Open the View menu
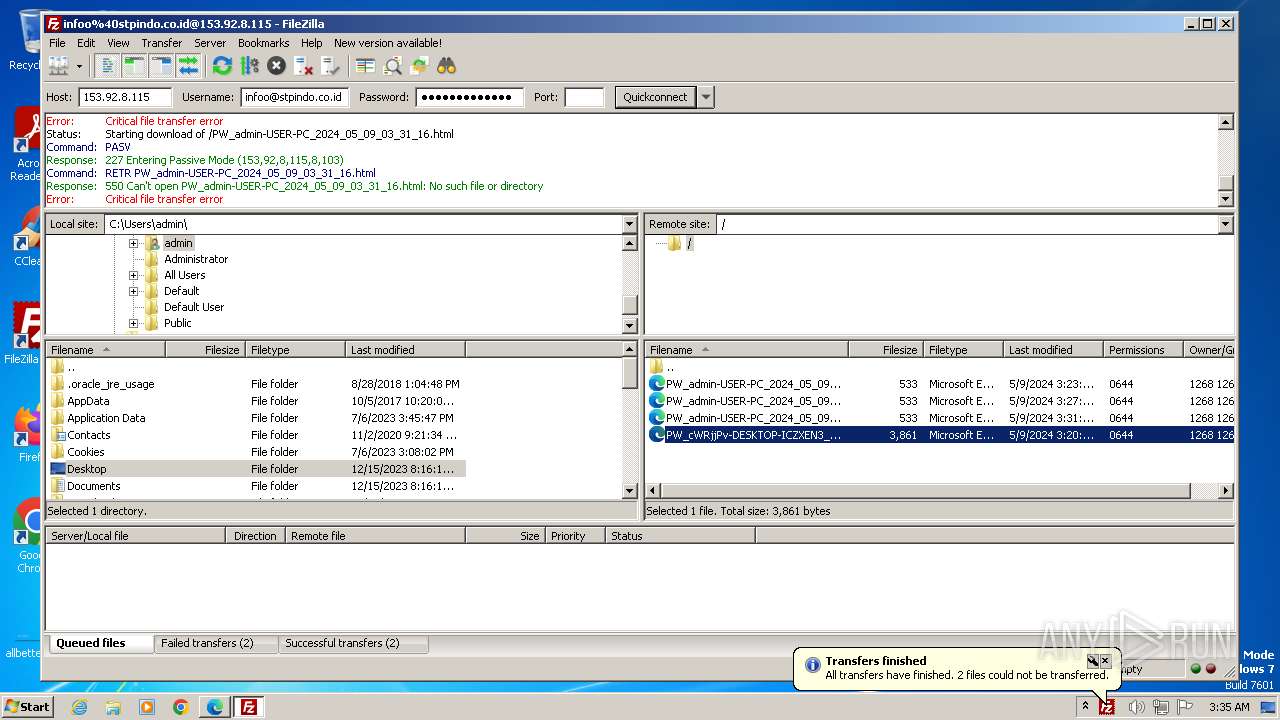 (x=118, y=43)
